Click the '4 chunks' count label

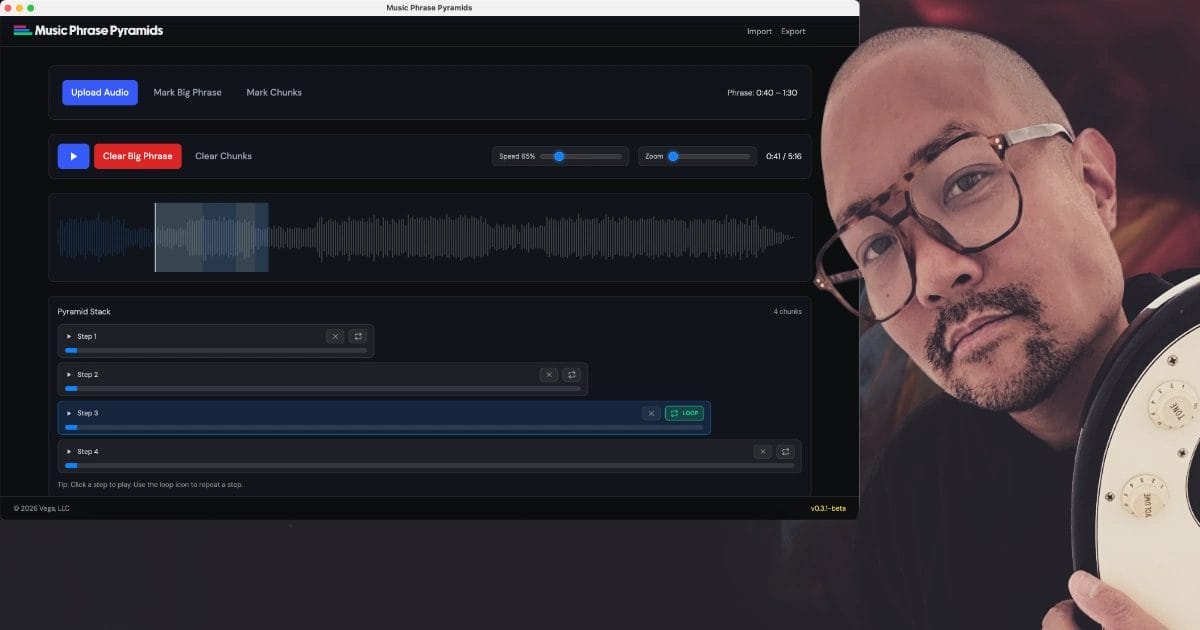(x=787, y=312)
